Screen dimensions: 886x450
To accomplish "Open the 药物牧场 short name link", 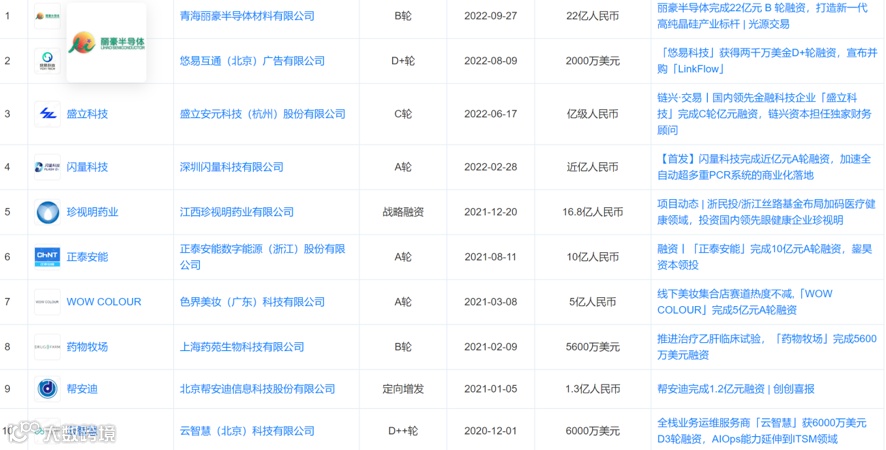I will pyautogui.click(x=87, y=347).
